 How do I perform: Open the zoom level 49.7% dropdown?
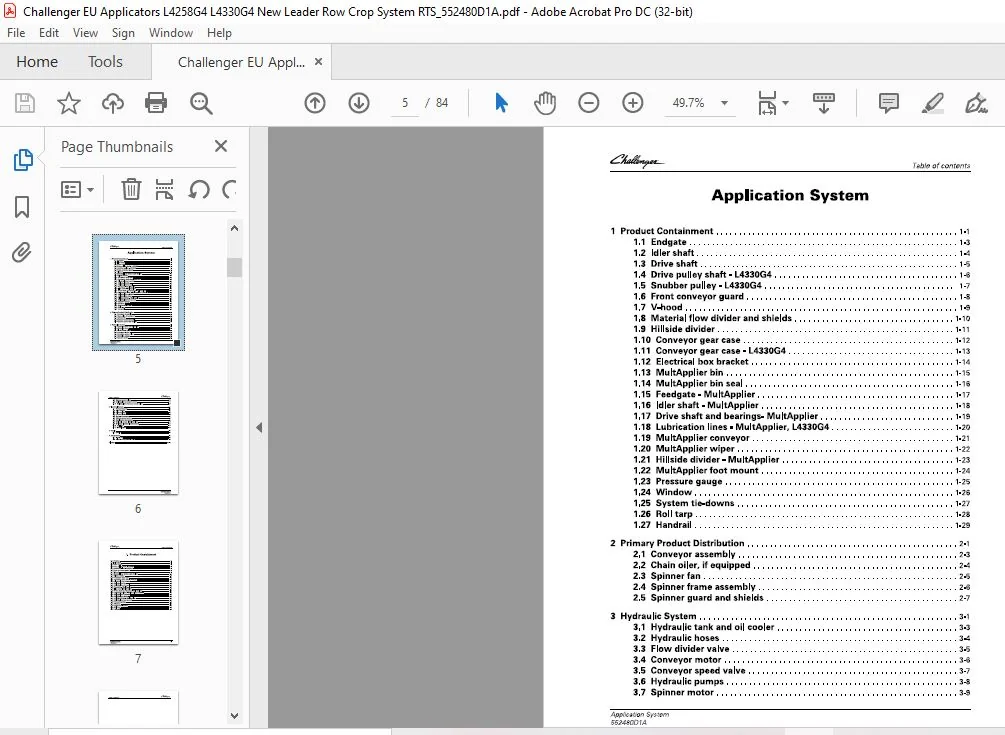pyautogui.click(x=724, y=103)
